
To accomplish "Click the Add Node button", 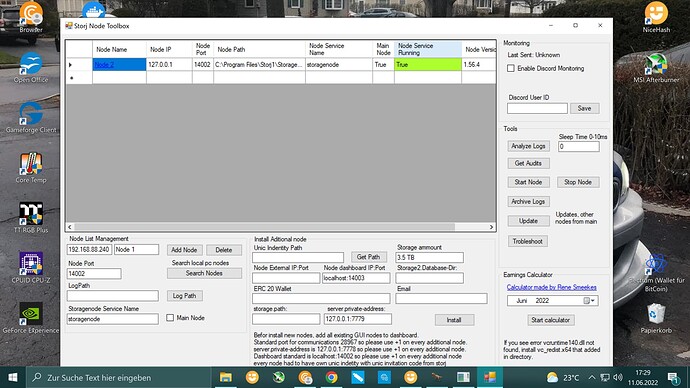I will [184, 250].
